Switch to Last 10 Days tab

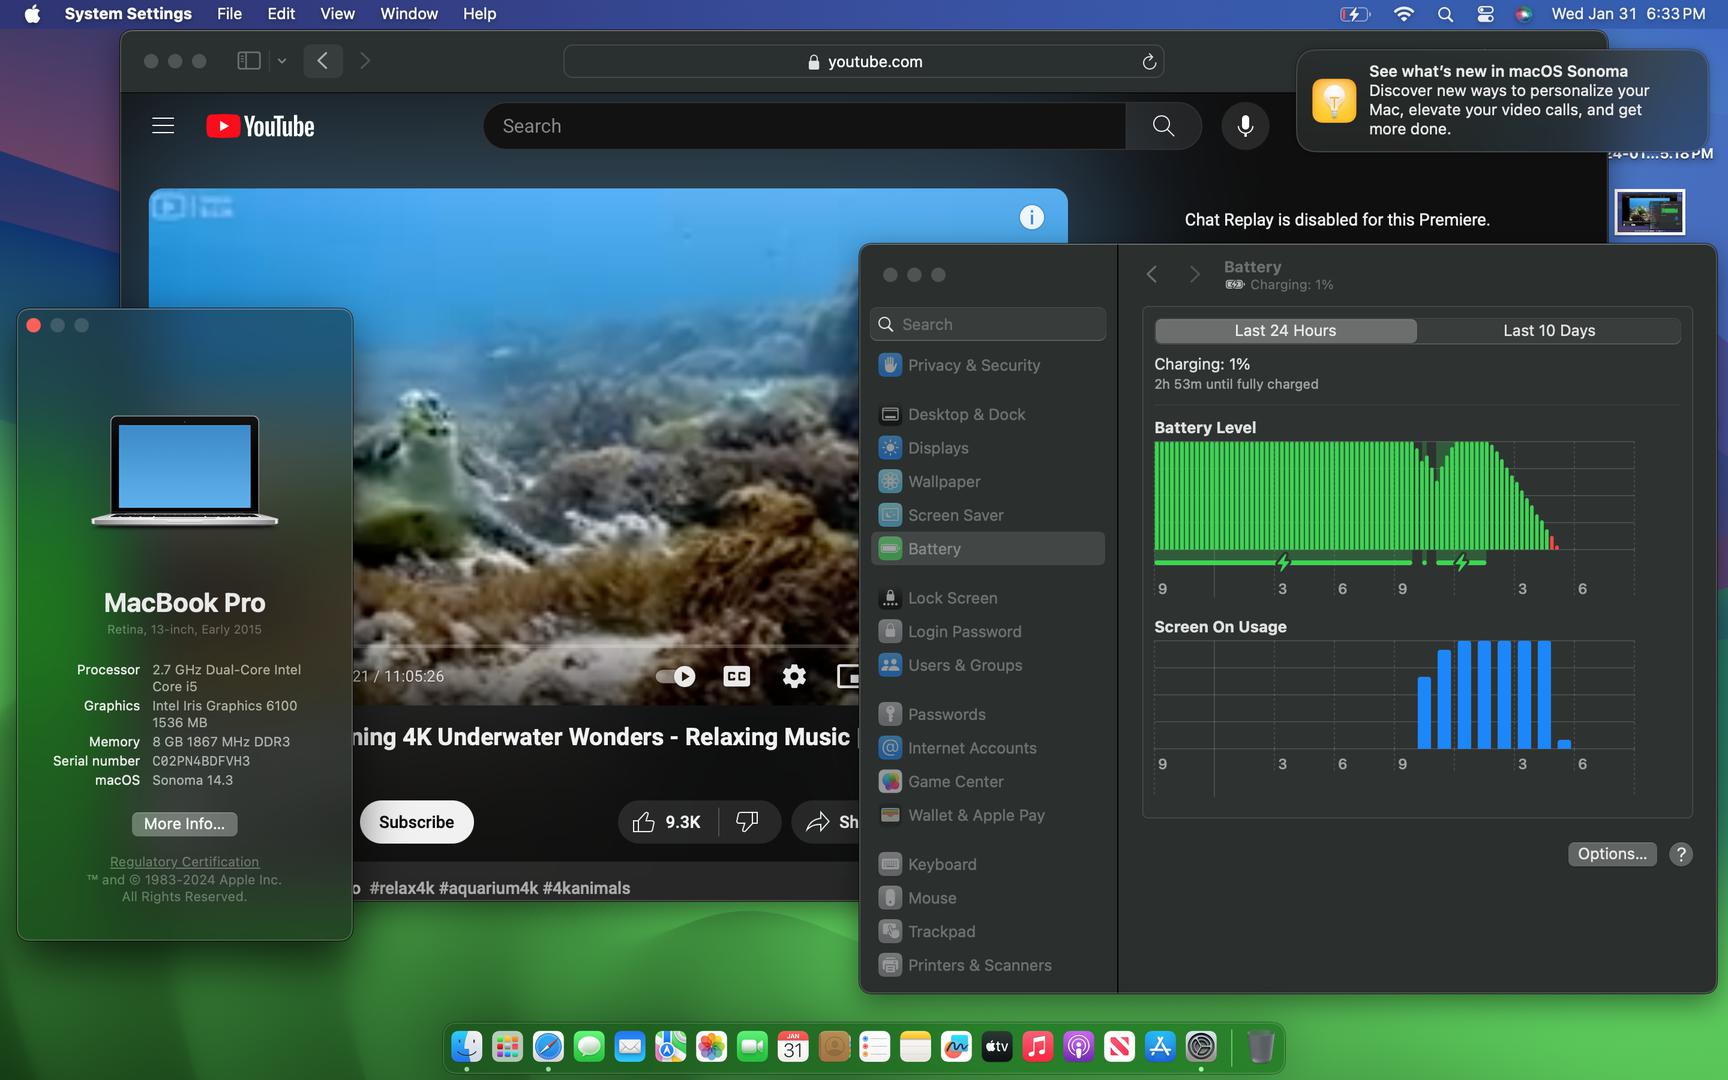pos(1549,331)
